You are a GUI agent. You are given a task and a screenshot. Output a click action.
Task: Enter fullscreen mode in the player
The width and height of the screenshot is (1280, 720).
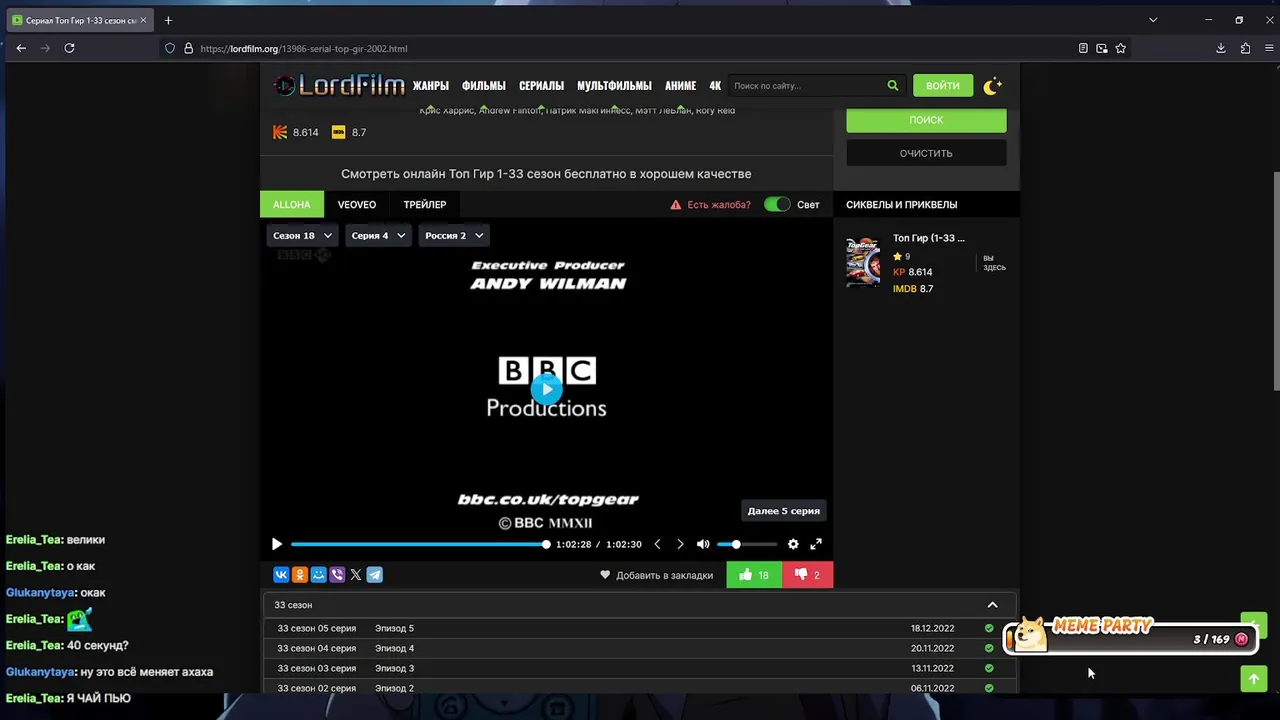click(x=816, y=544)
